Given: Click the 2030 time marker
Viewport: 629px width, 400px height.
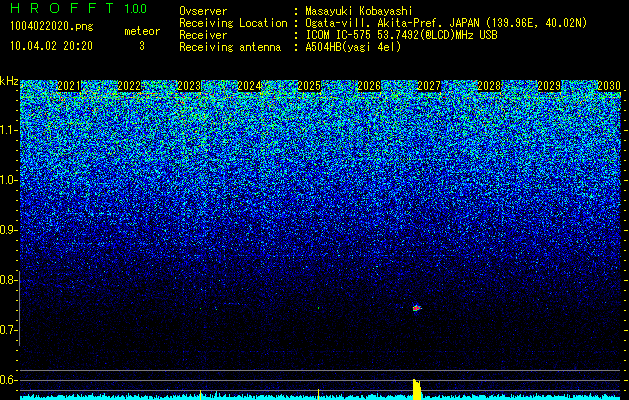Looking at the screenshot, I should click(609, 86).
